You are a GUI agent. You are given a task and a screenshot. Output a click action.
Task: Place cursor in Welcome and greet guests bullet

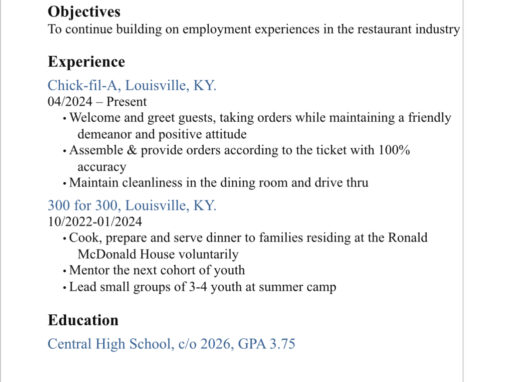(260, 118)
